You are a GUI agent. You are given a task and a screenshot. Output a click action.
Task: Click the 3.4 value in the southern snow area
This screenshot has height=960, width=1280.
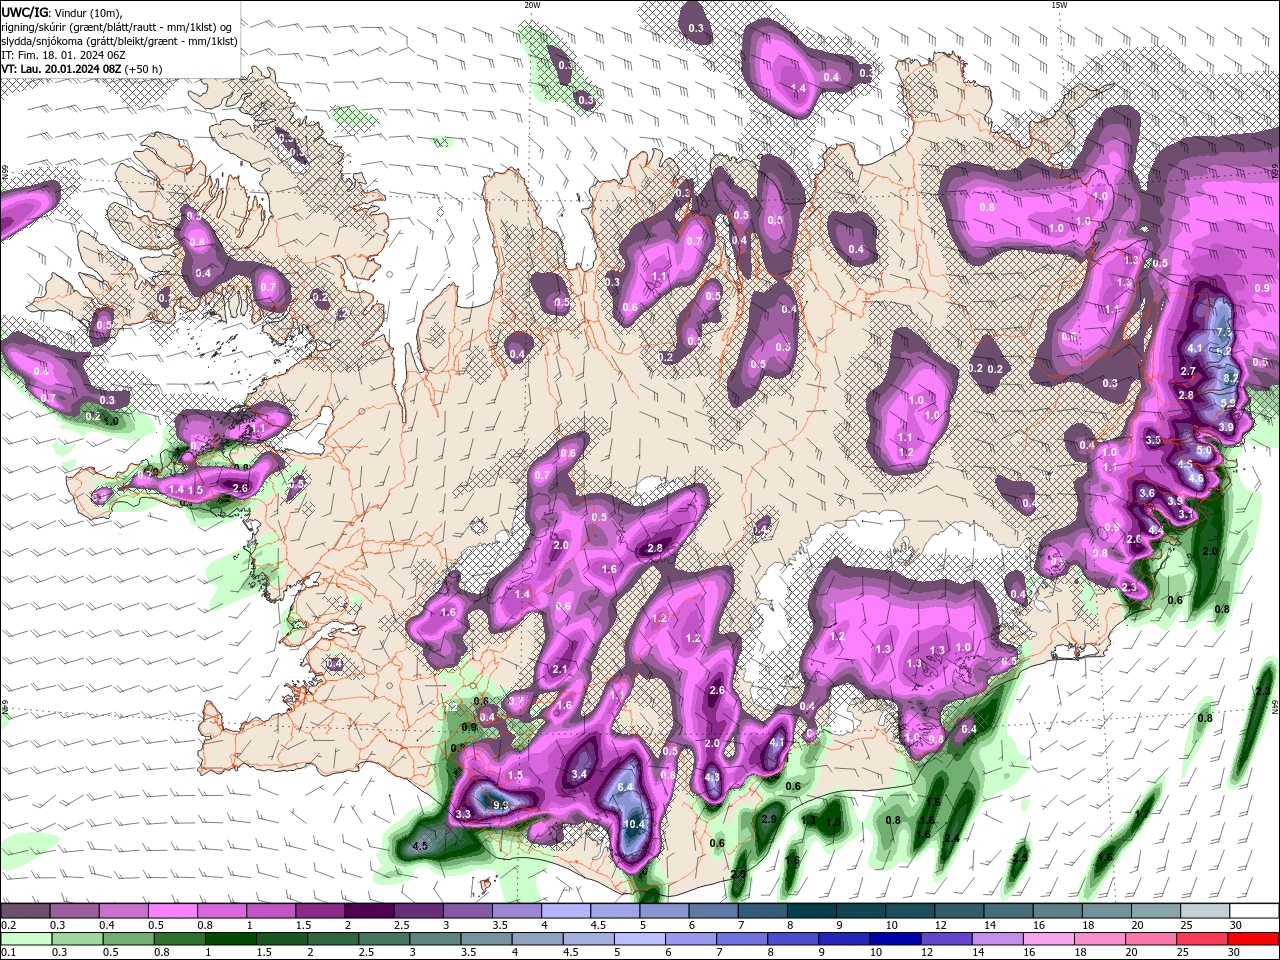[x=579, y=774]
